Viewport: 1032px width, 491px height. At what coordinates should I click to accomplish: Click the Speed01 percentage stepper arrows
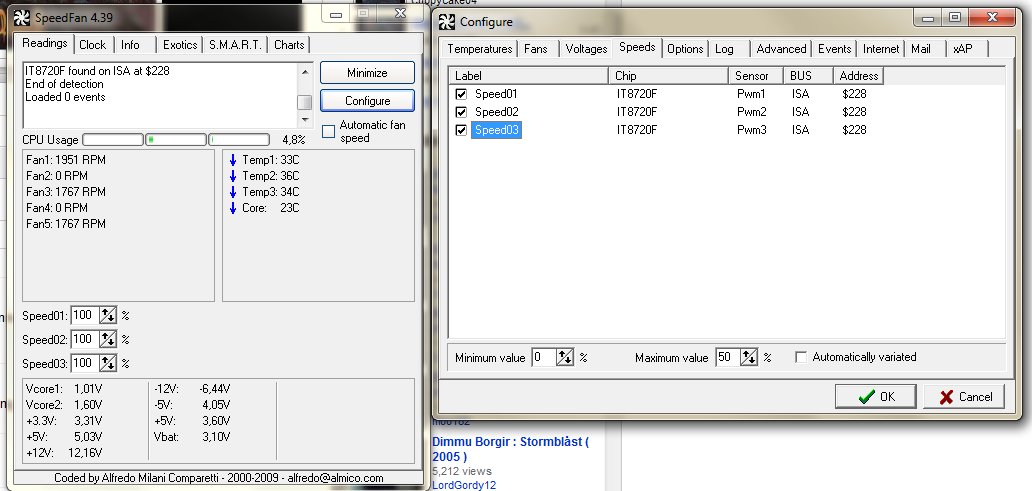pos(108,315)
